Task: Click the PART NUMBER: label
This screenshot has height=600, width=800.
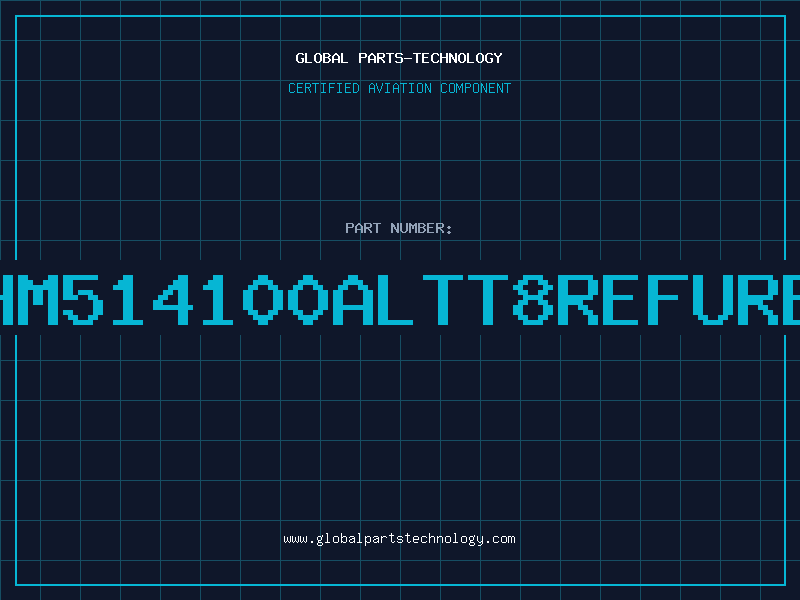Action: (399, 228)
